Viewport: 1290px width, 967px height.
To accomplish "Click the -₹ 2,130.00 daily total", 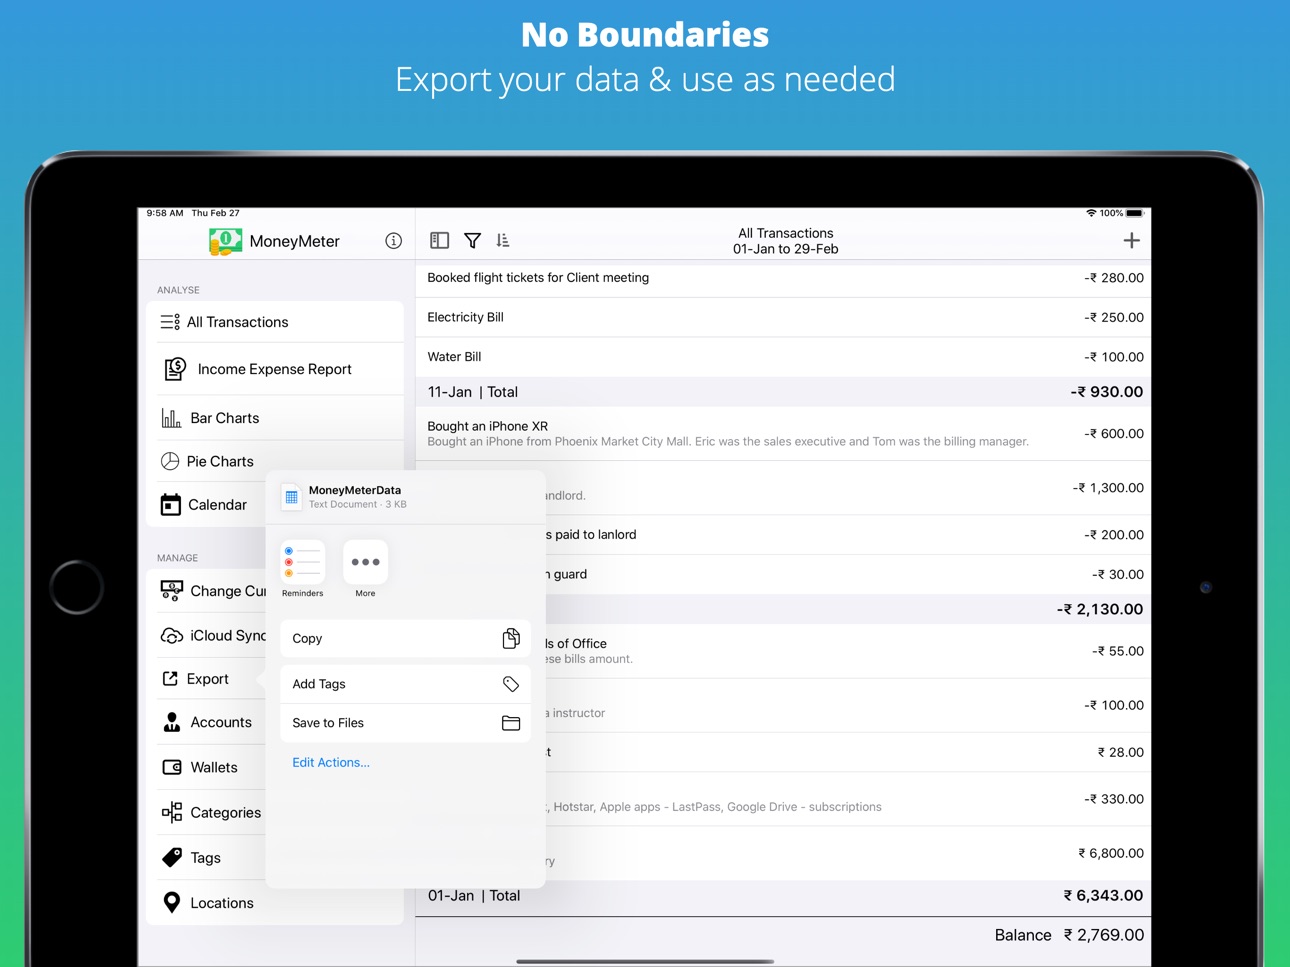I will coord(1099,609).
